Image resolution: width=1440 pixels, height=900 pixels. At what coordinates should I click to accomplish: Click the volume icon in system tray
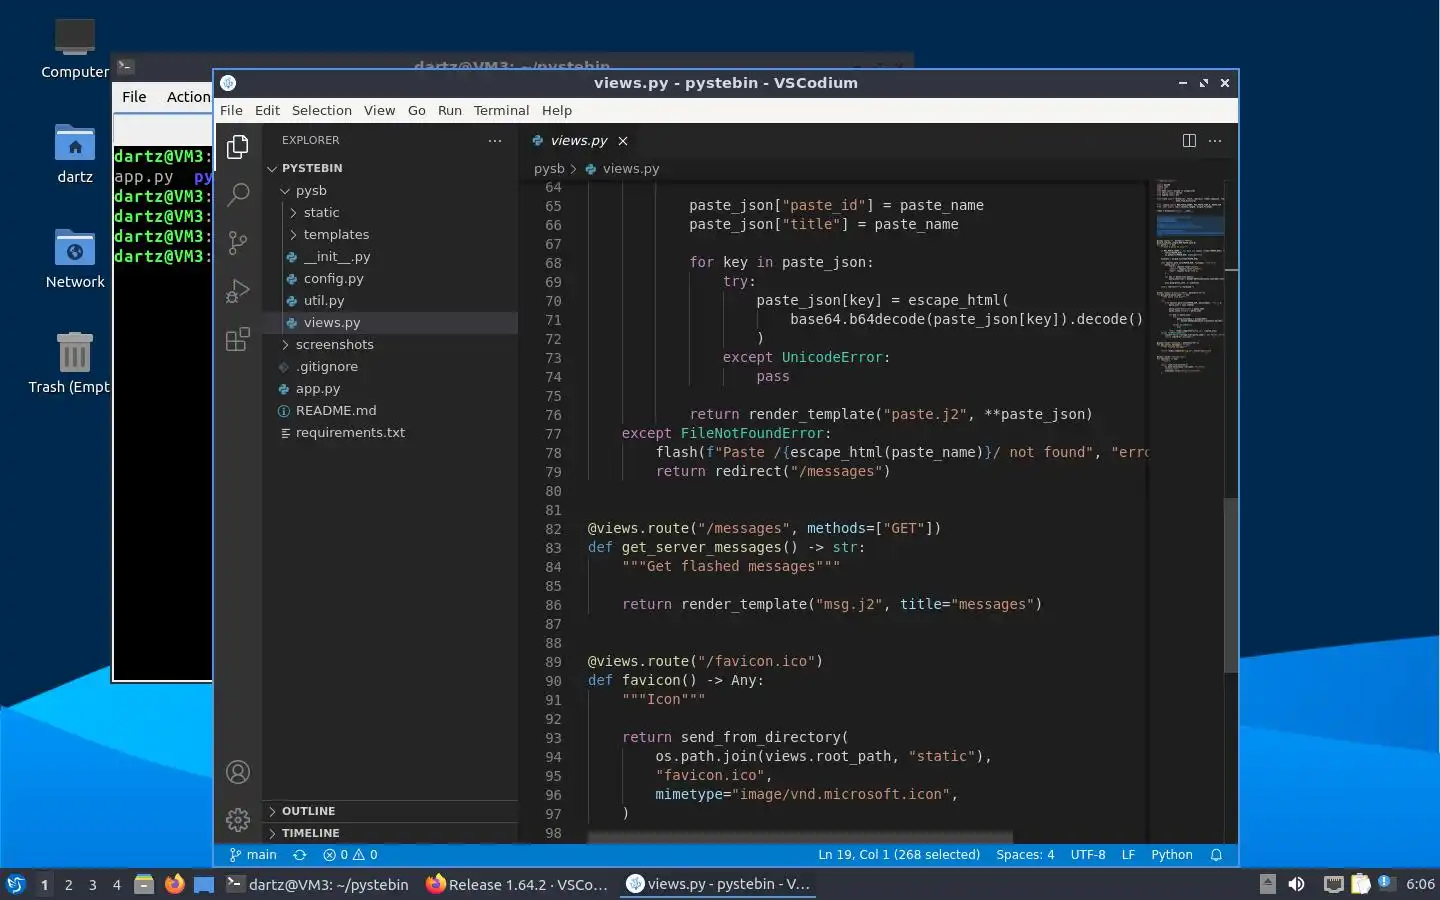1296,884
